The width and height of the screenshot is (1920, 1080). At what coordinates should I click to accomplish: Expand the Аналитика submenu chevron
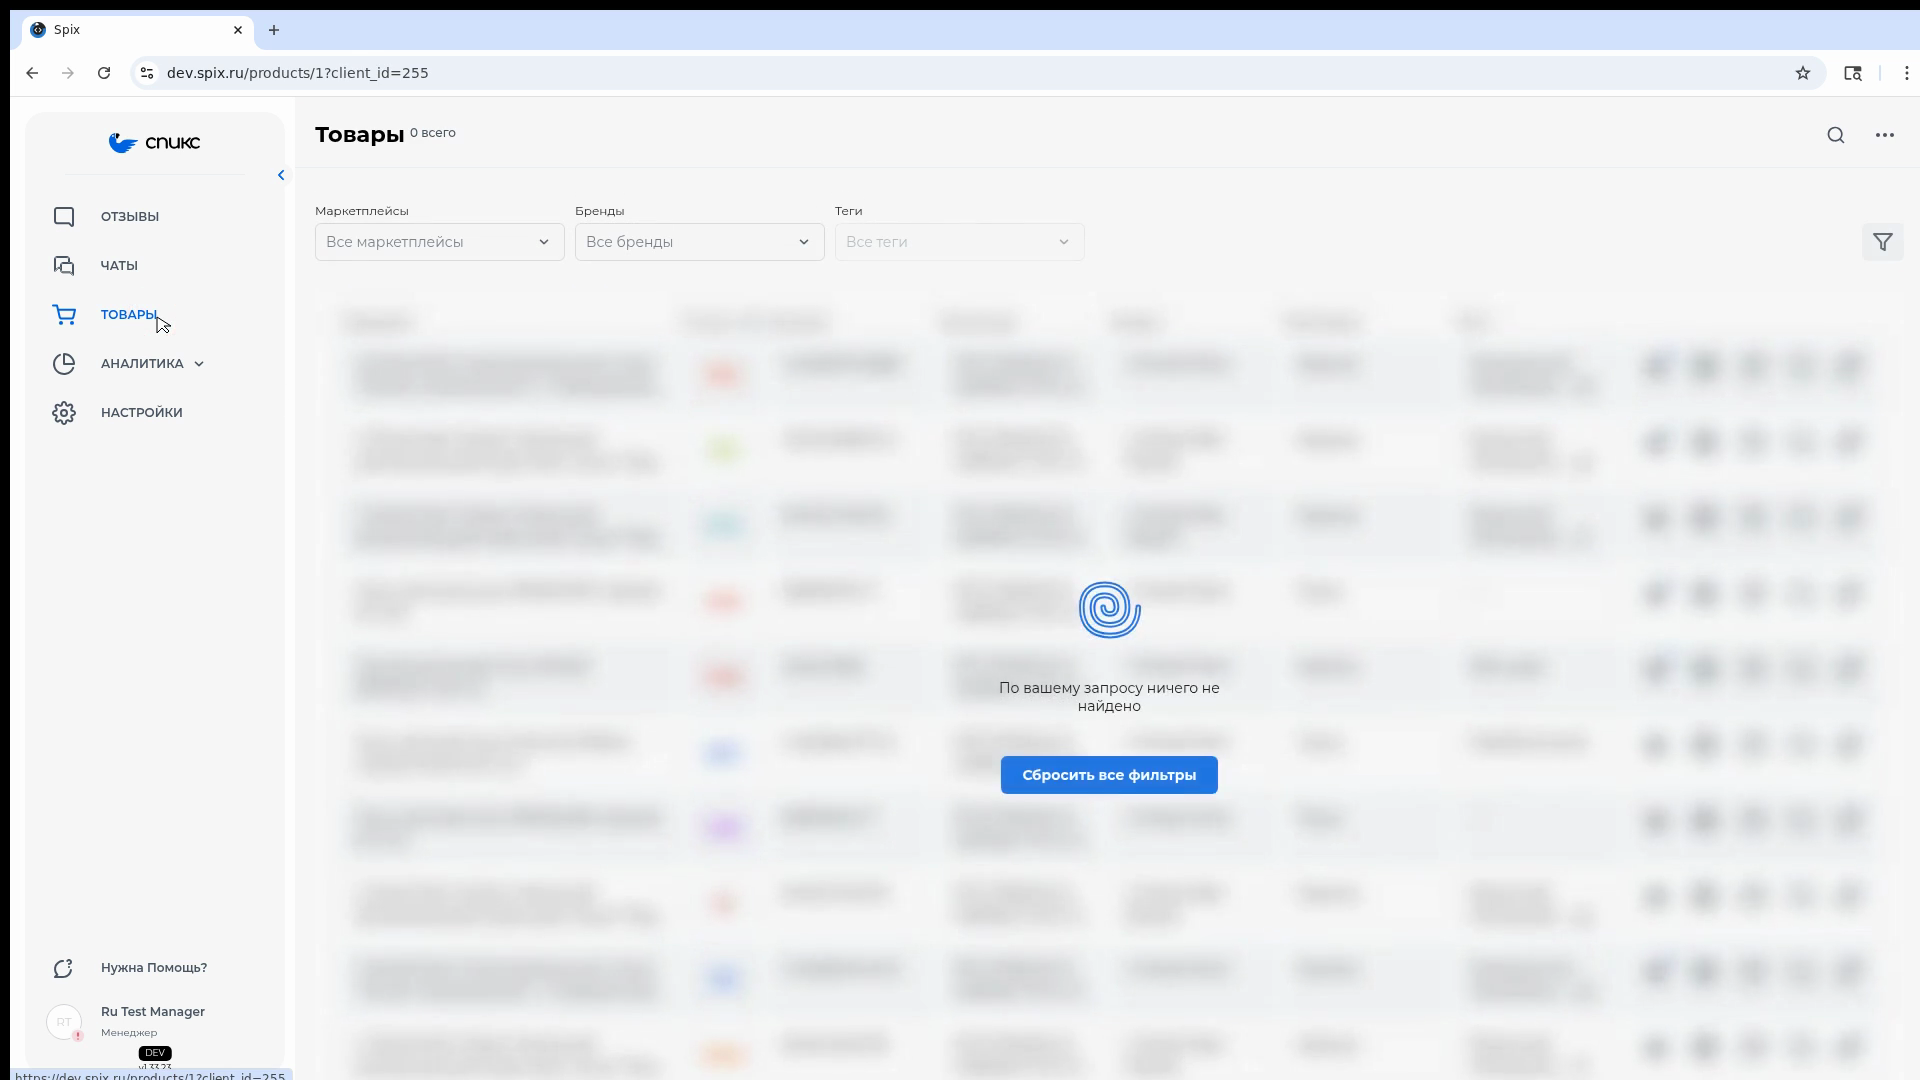coord(199,364)
